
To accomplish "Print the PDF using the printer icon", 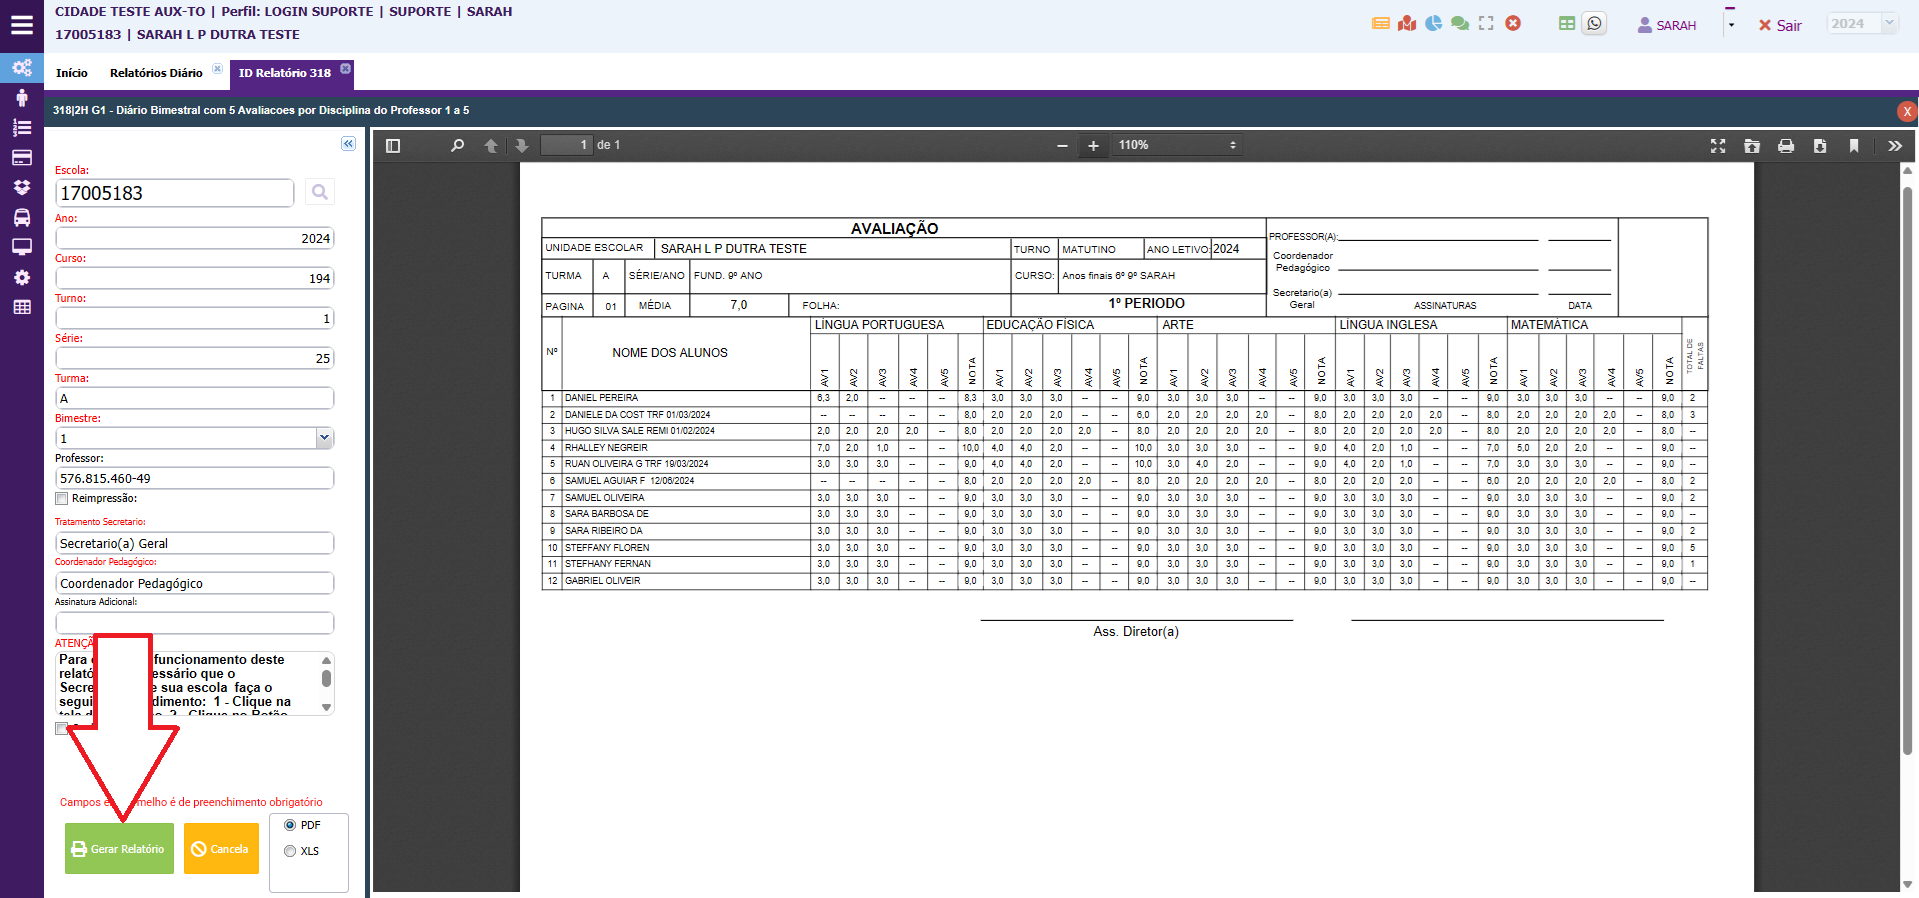I will pyautogui.click(x=1785, y=146).
